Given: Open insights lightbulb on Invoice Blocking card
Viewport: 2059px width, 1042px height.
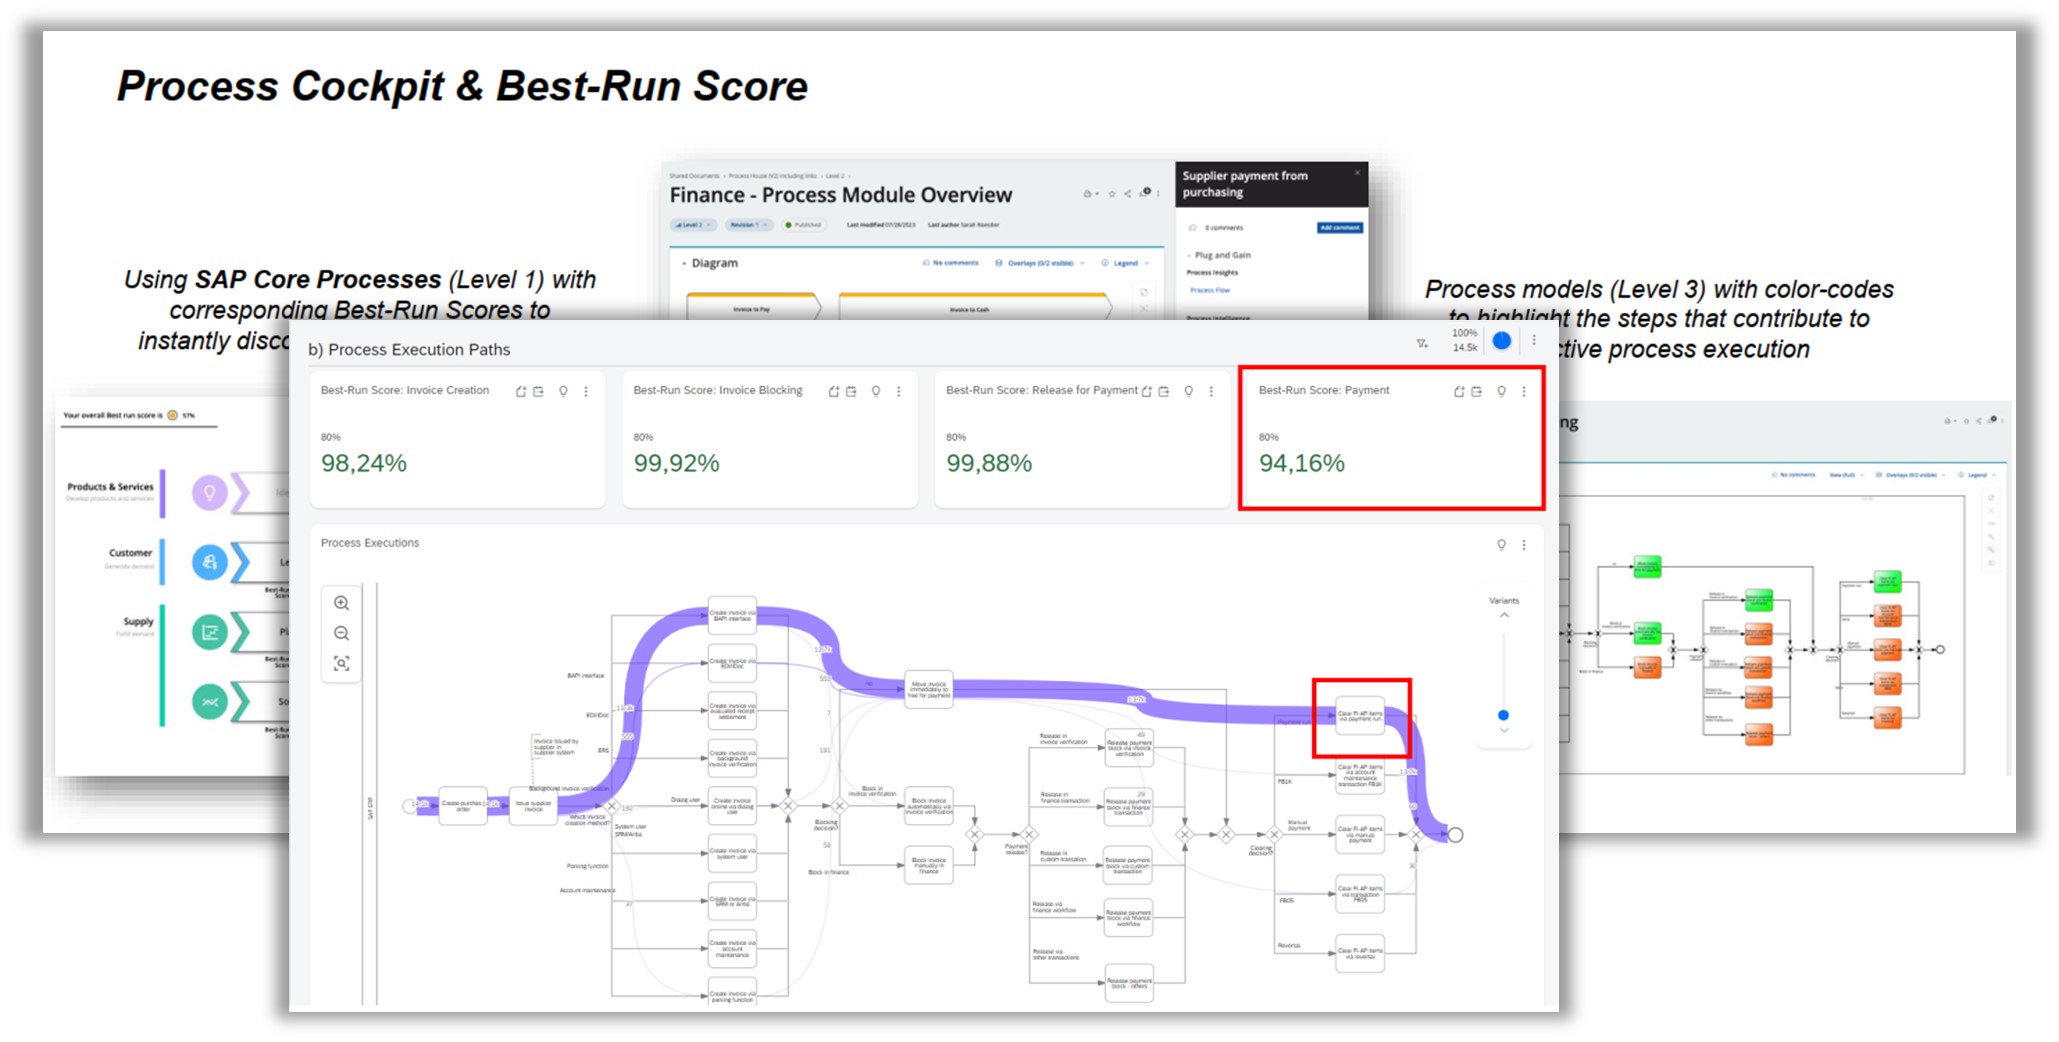Looking at the screenshot, I should [876, 391].
